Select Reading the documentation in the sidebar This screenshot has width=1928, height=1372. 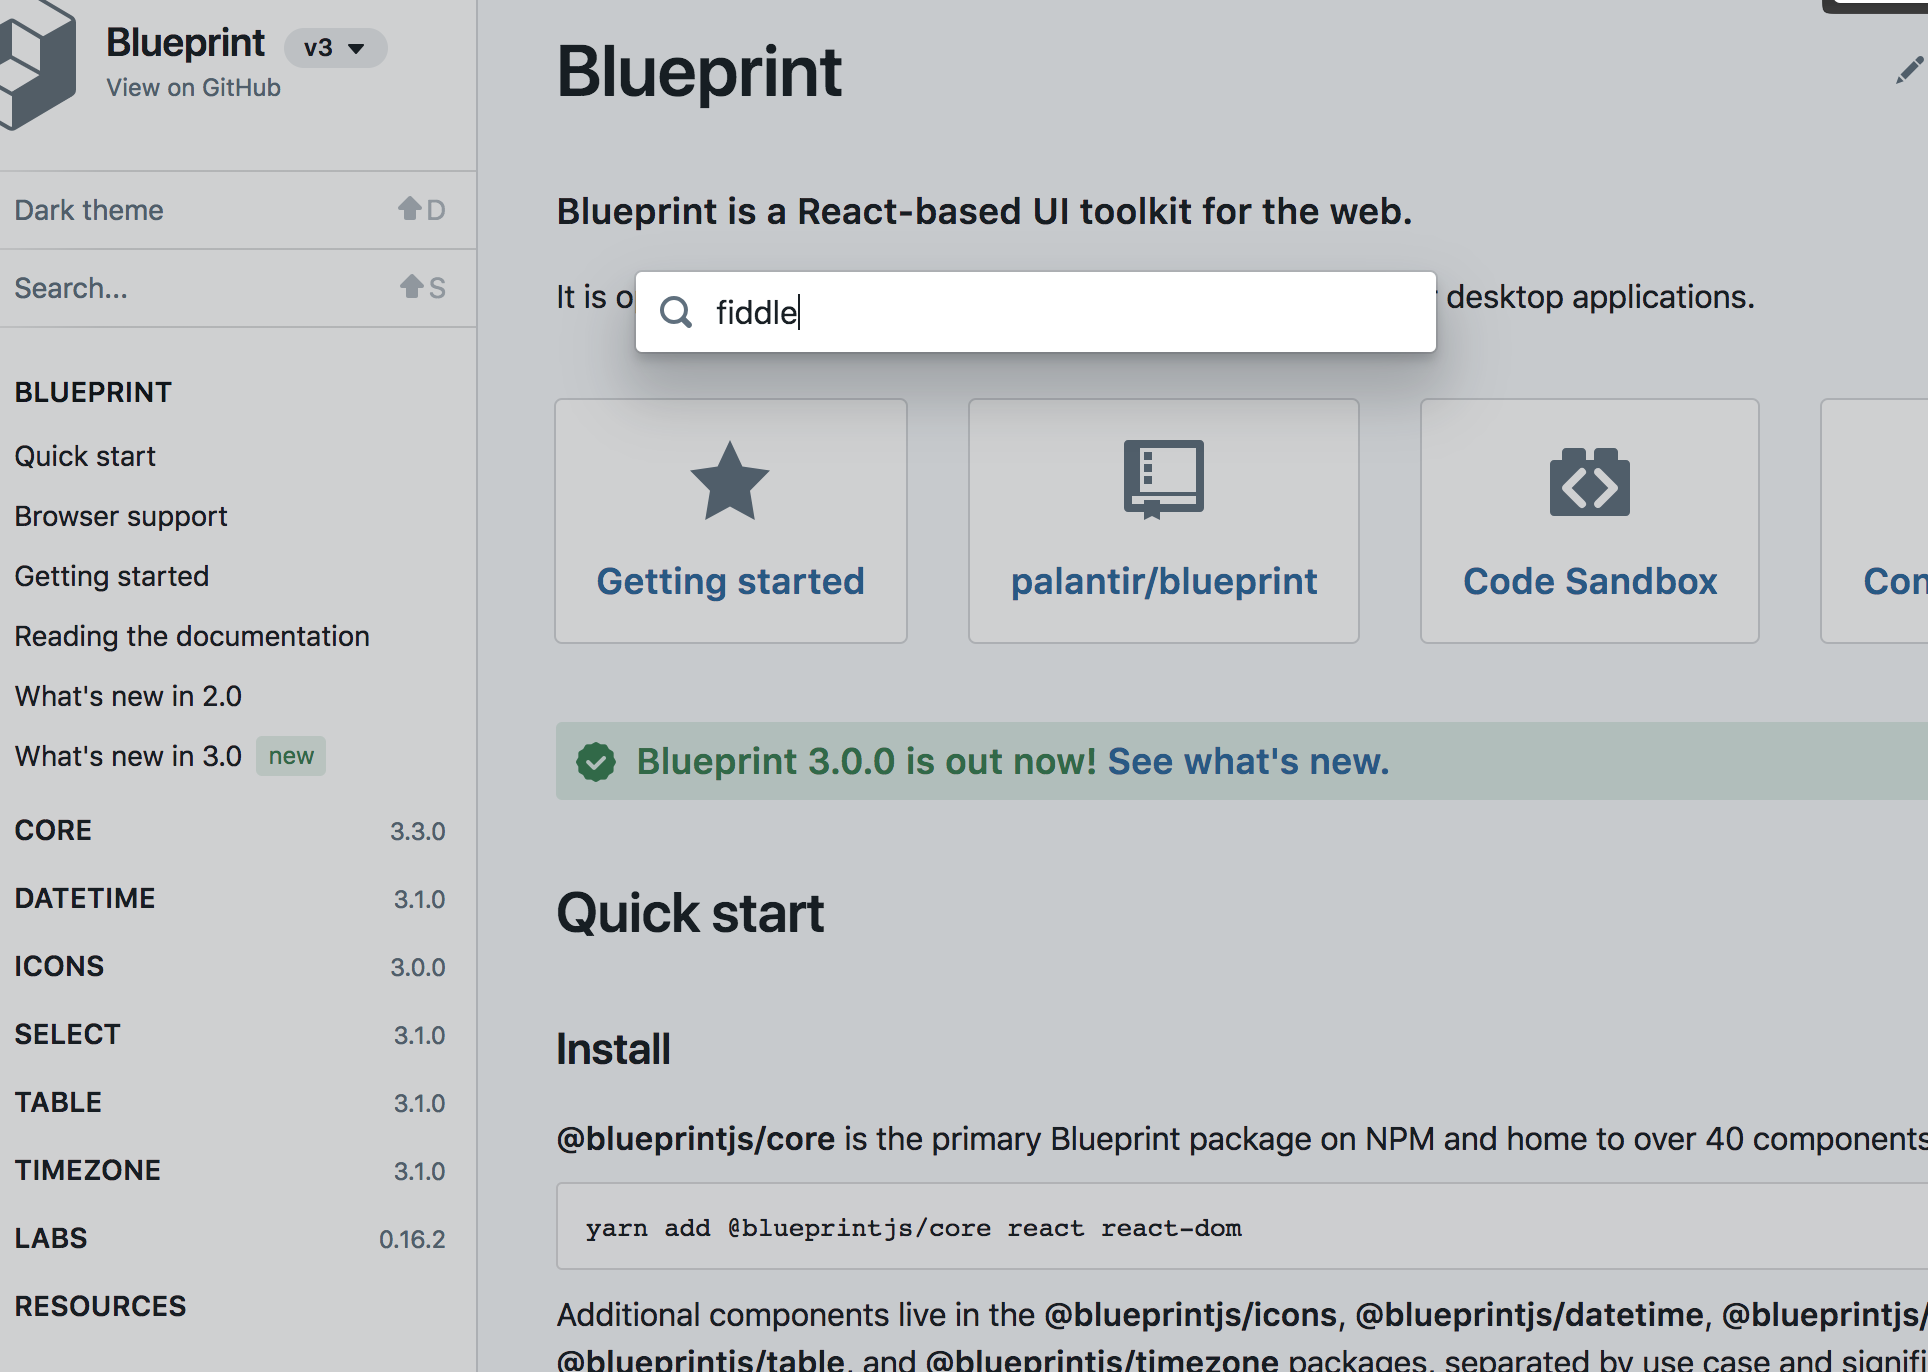tap(192, 636)
